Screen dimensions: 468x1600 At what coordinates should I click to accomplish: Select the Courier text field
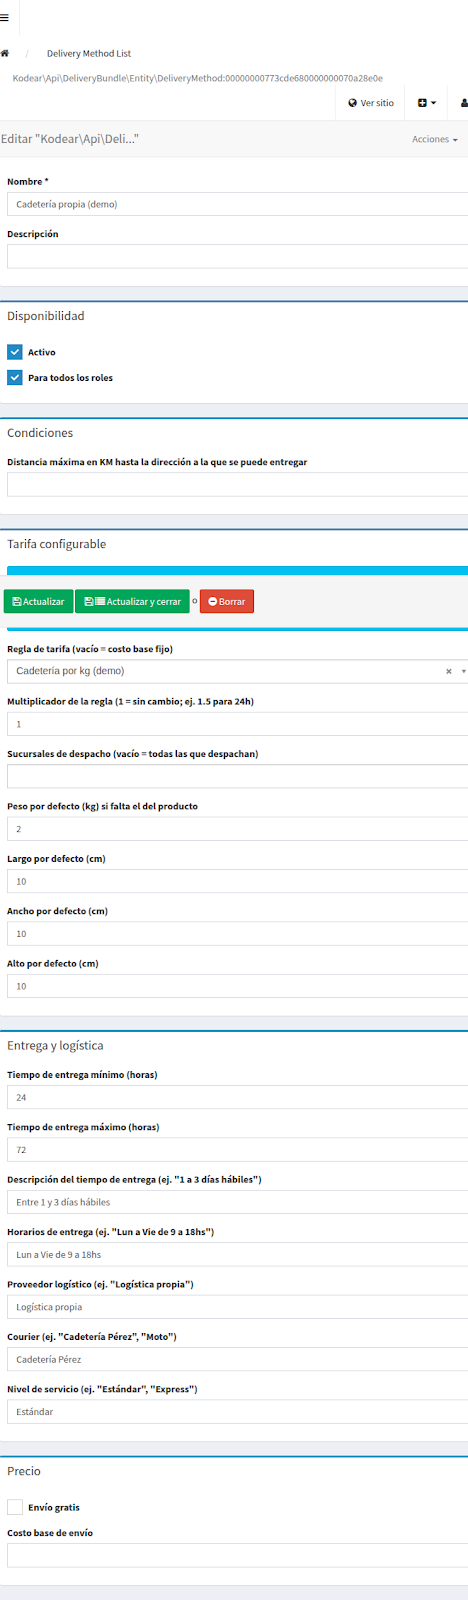(237, 1359)
